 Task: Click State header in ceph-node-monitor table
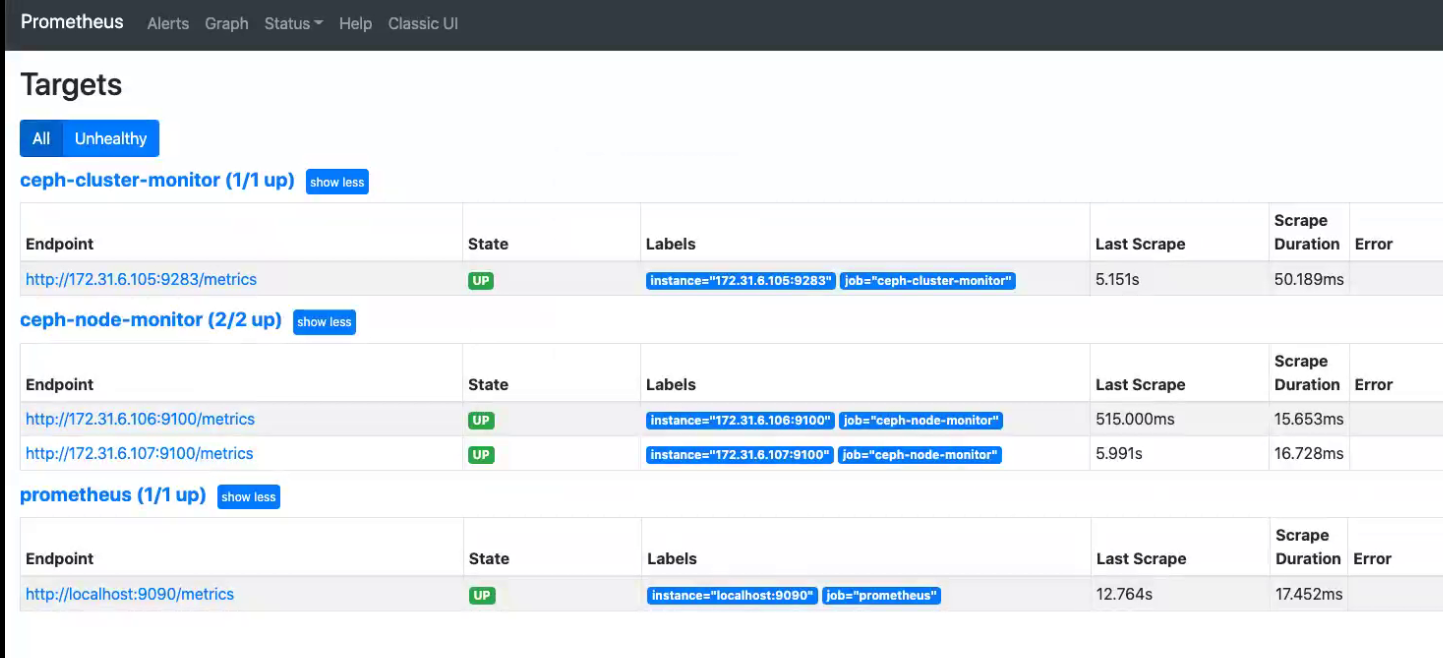[x=488, y=384]
